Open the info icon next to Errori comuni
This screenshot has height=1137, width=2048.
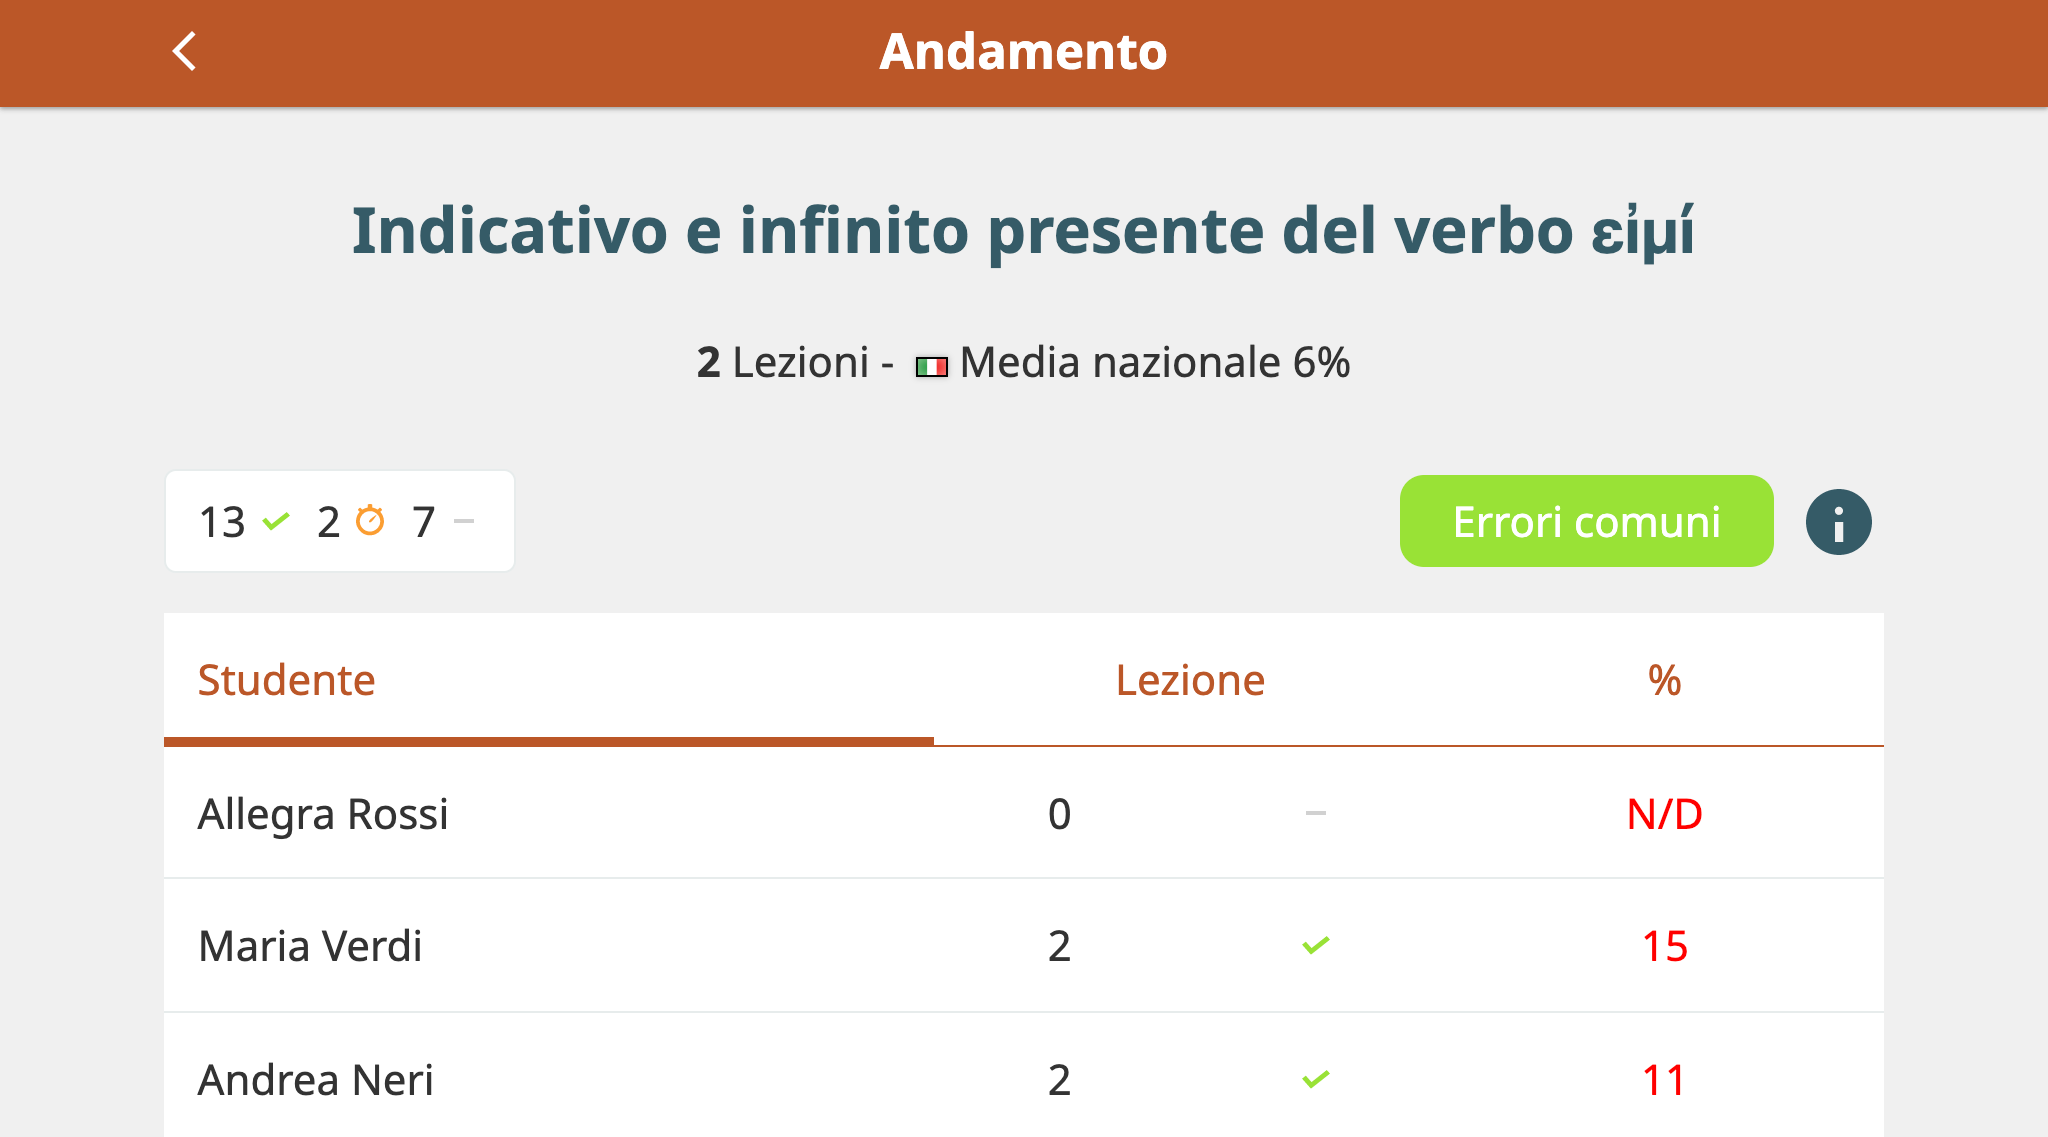(1838, 522)
